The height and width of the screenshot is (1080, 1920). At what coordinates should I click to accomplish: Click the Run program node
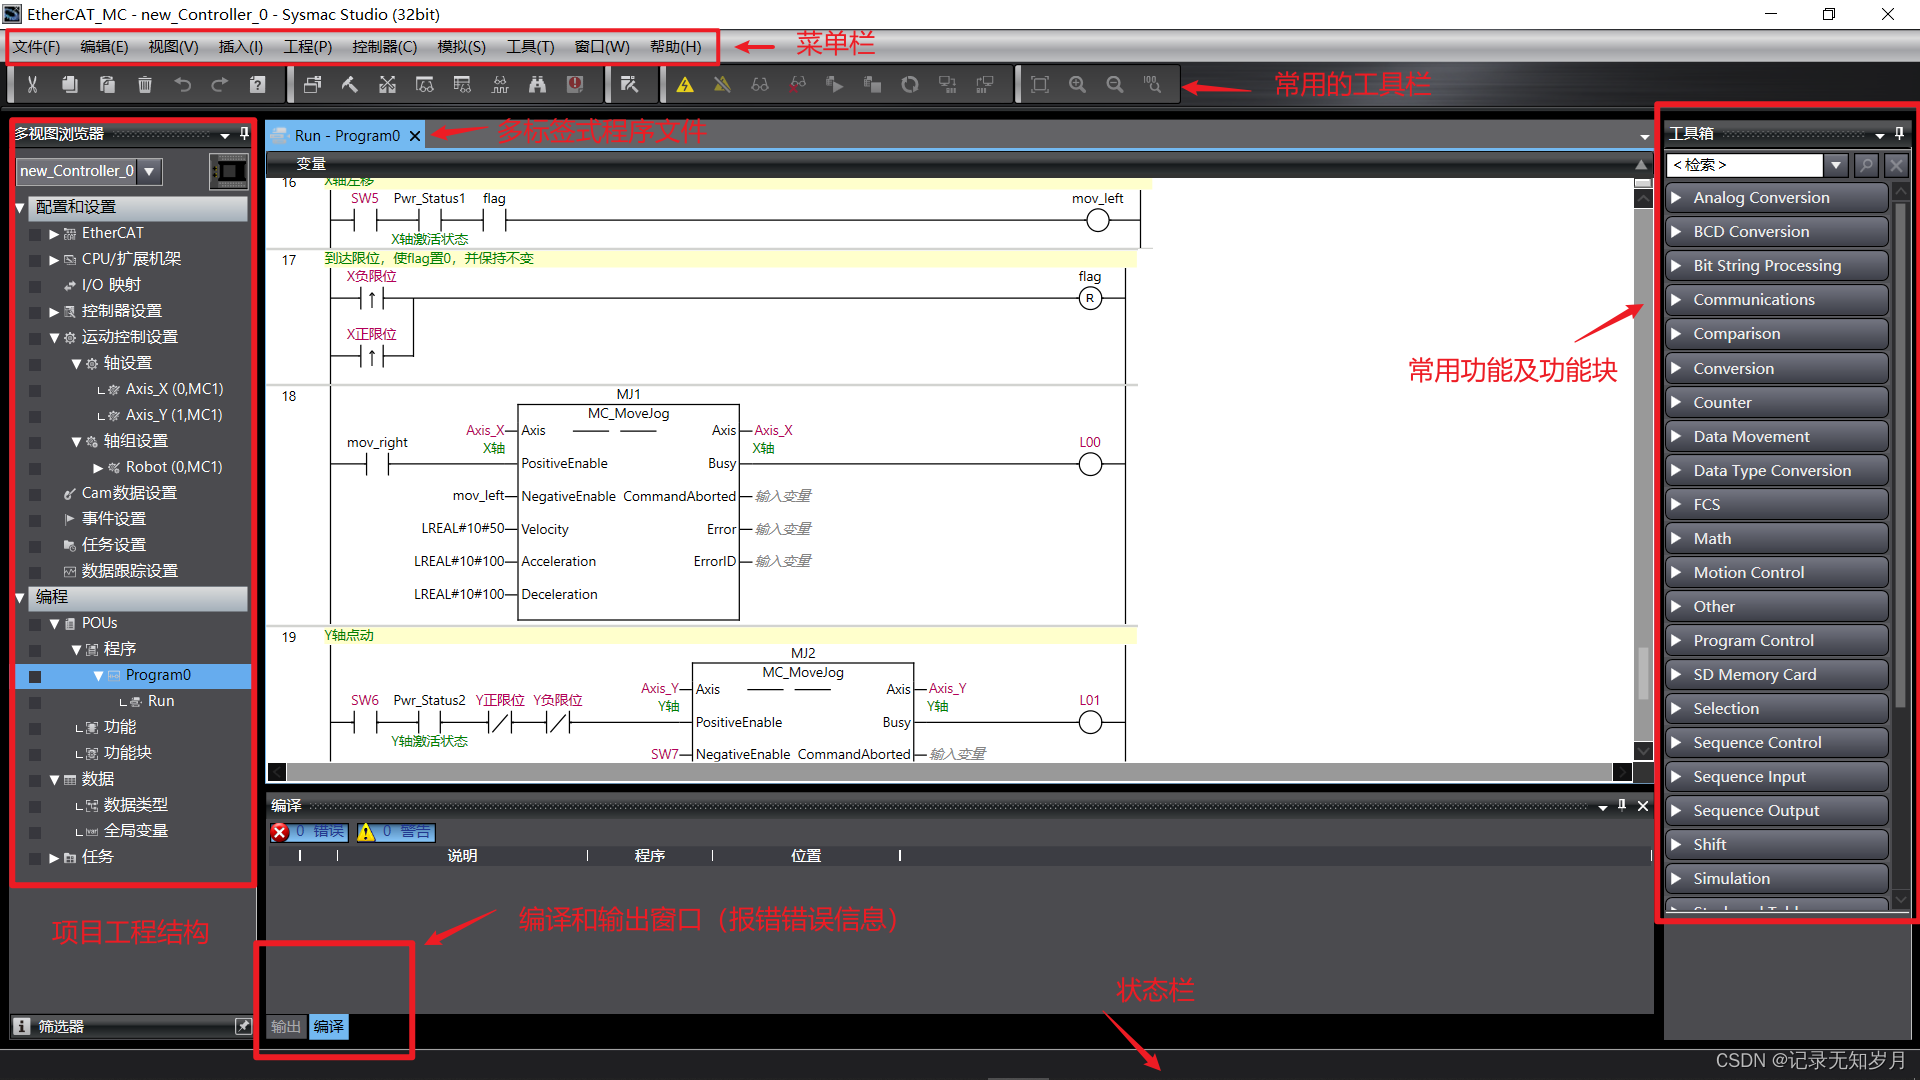[x=158, y=700]
